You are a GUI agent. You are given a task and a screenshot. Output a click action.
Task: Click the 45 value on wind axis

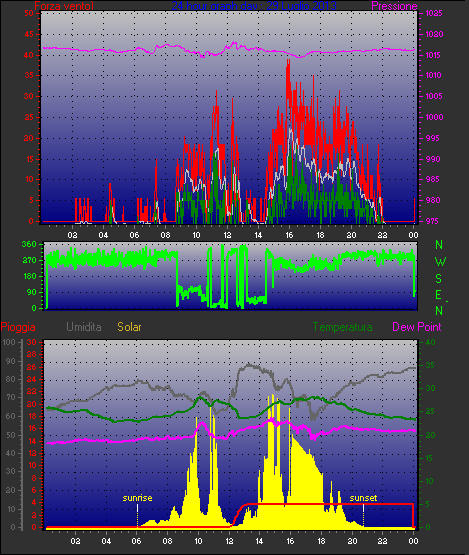click(x=29, y=34)
